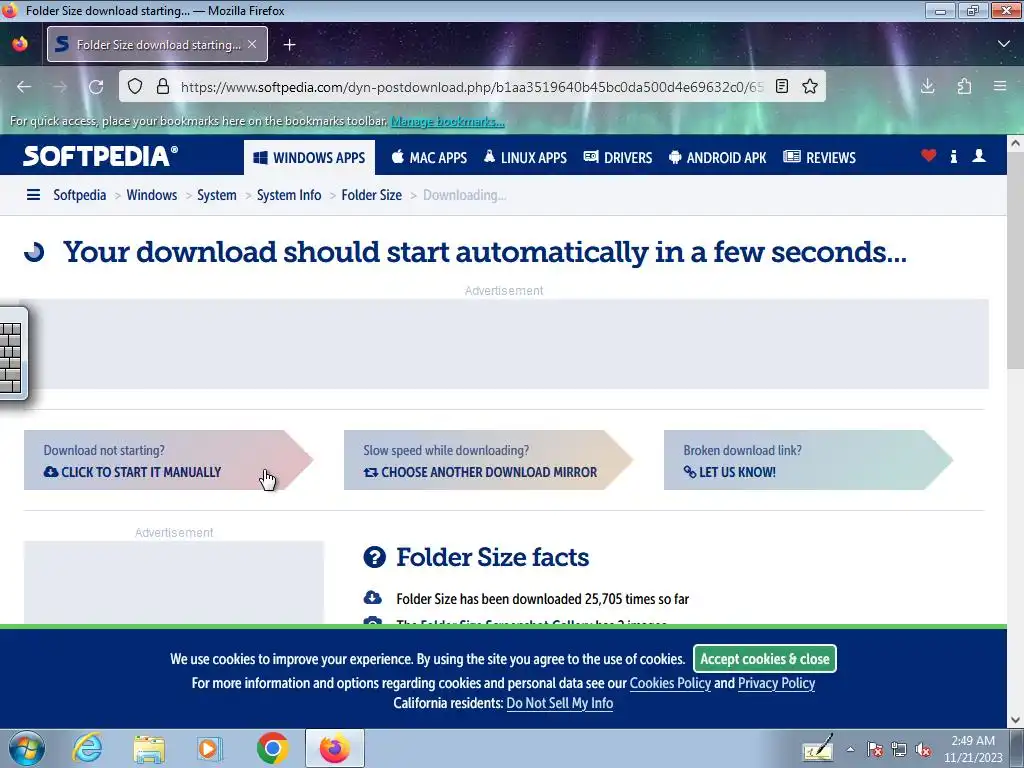
Task: Go to the System breadcrumb link
Action: [x=217, y=195]
